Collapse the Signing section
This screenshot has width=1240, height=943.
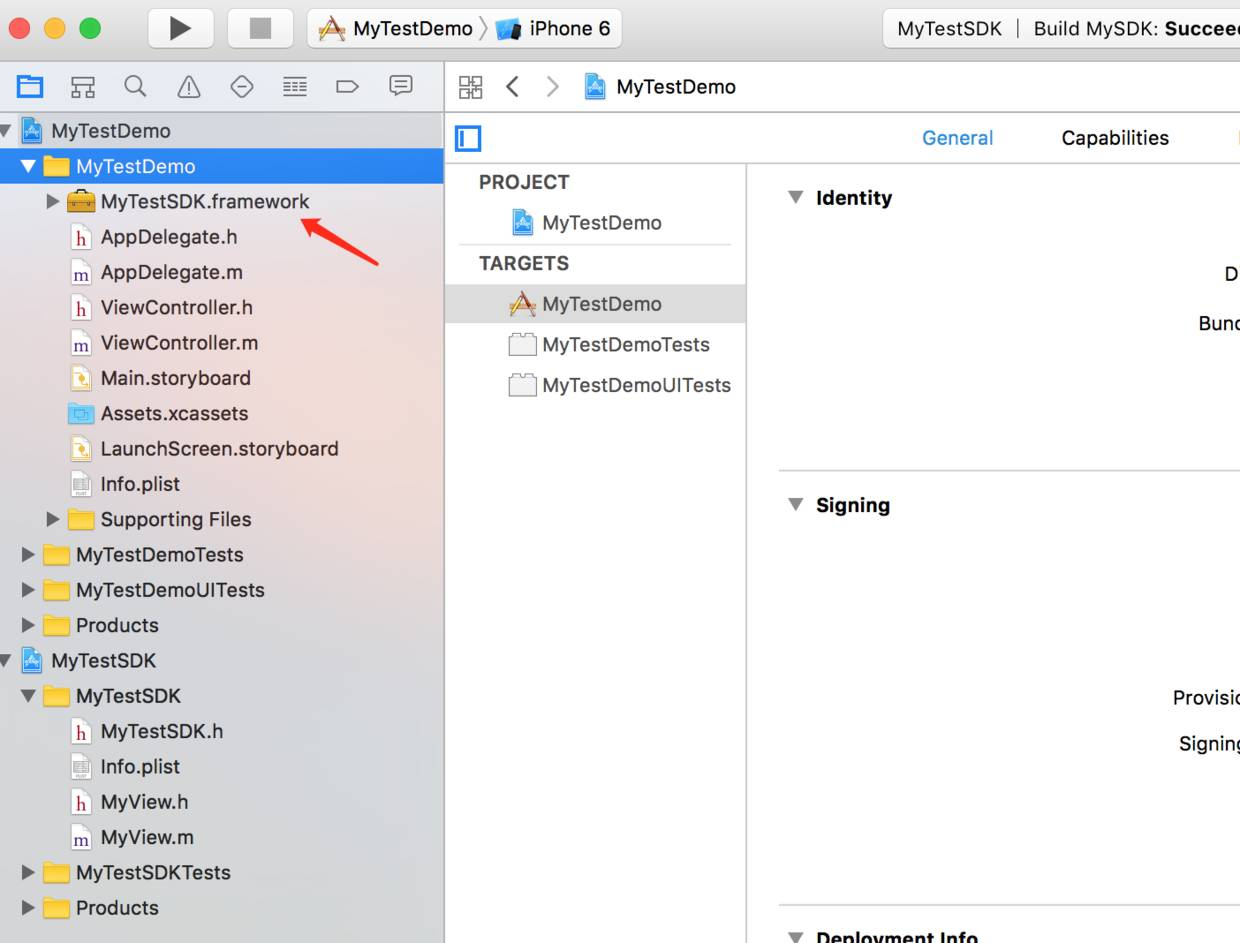[x=796, y=504]
